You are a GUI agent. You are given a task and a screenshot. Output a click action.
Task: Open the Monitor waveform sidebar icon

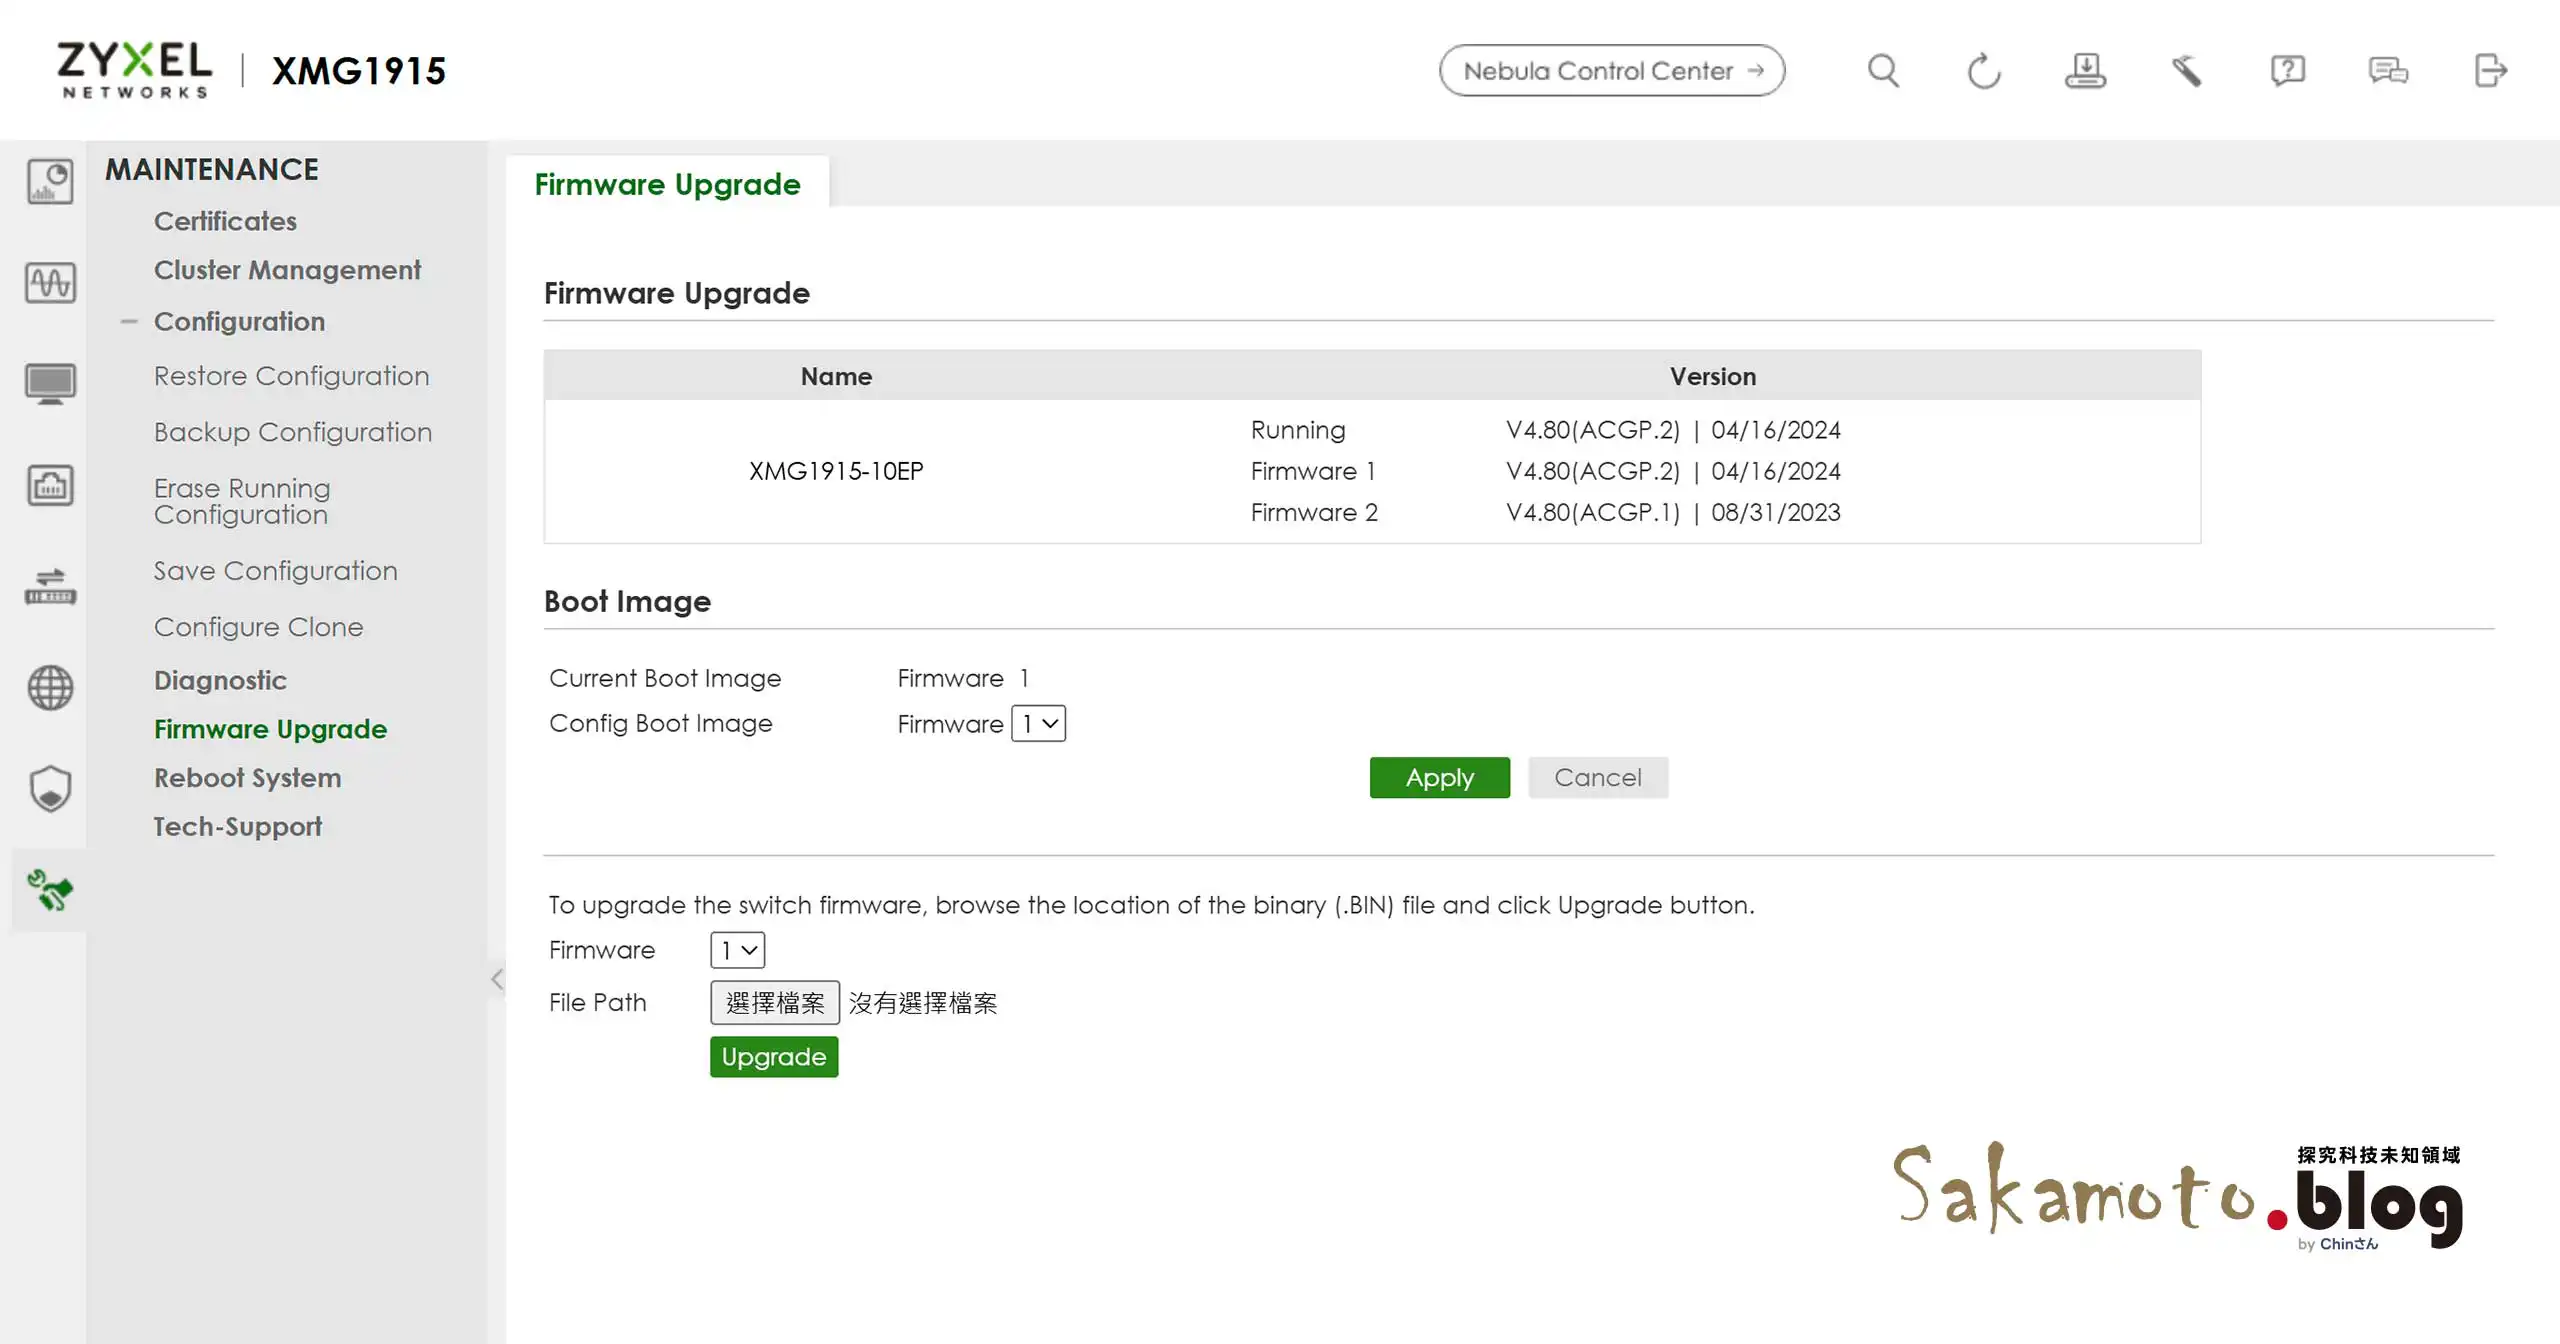(x=50, y=283)
